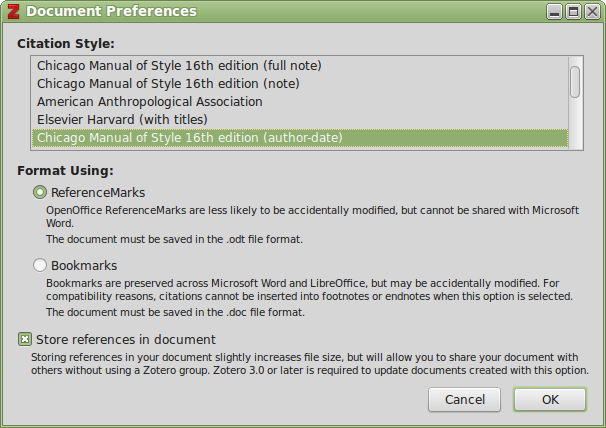Select American Anthropological Association style
This screenshot has width=606, height=428.
tap(300, 101)
